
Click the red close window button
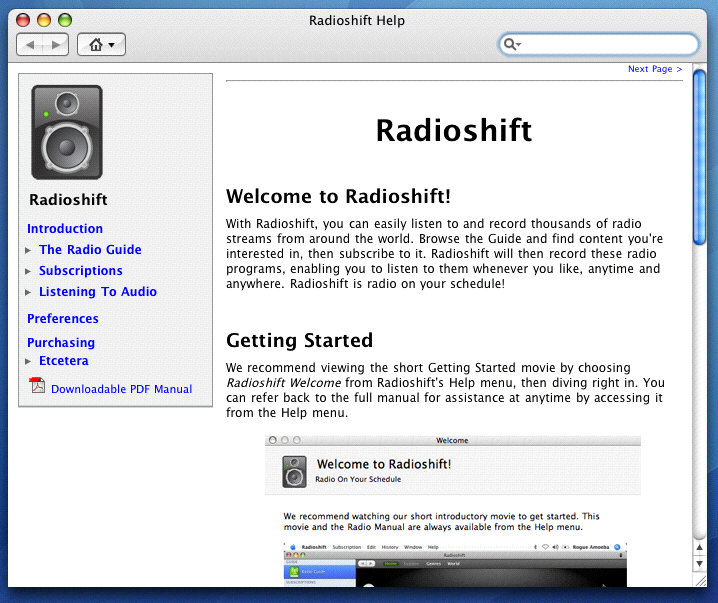(x=23, y=20)
